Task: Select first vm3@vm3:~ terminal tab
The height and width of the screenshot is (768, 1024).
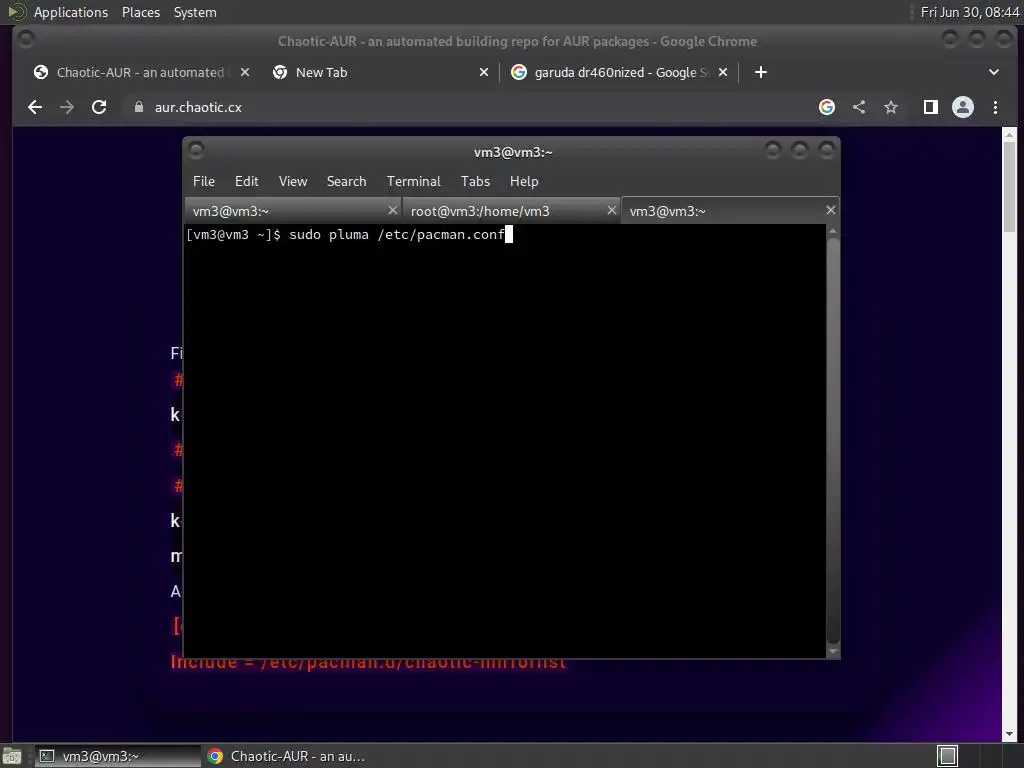Action: tap(293, 211)
